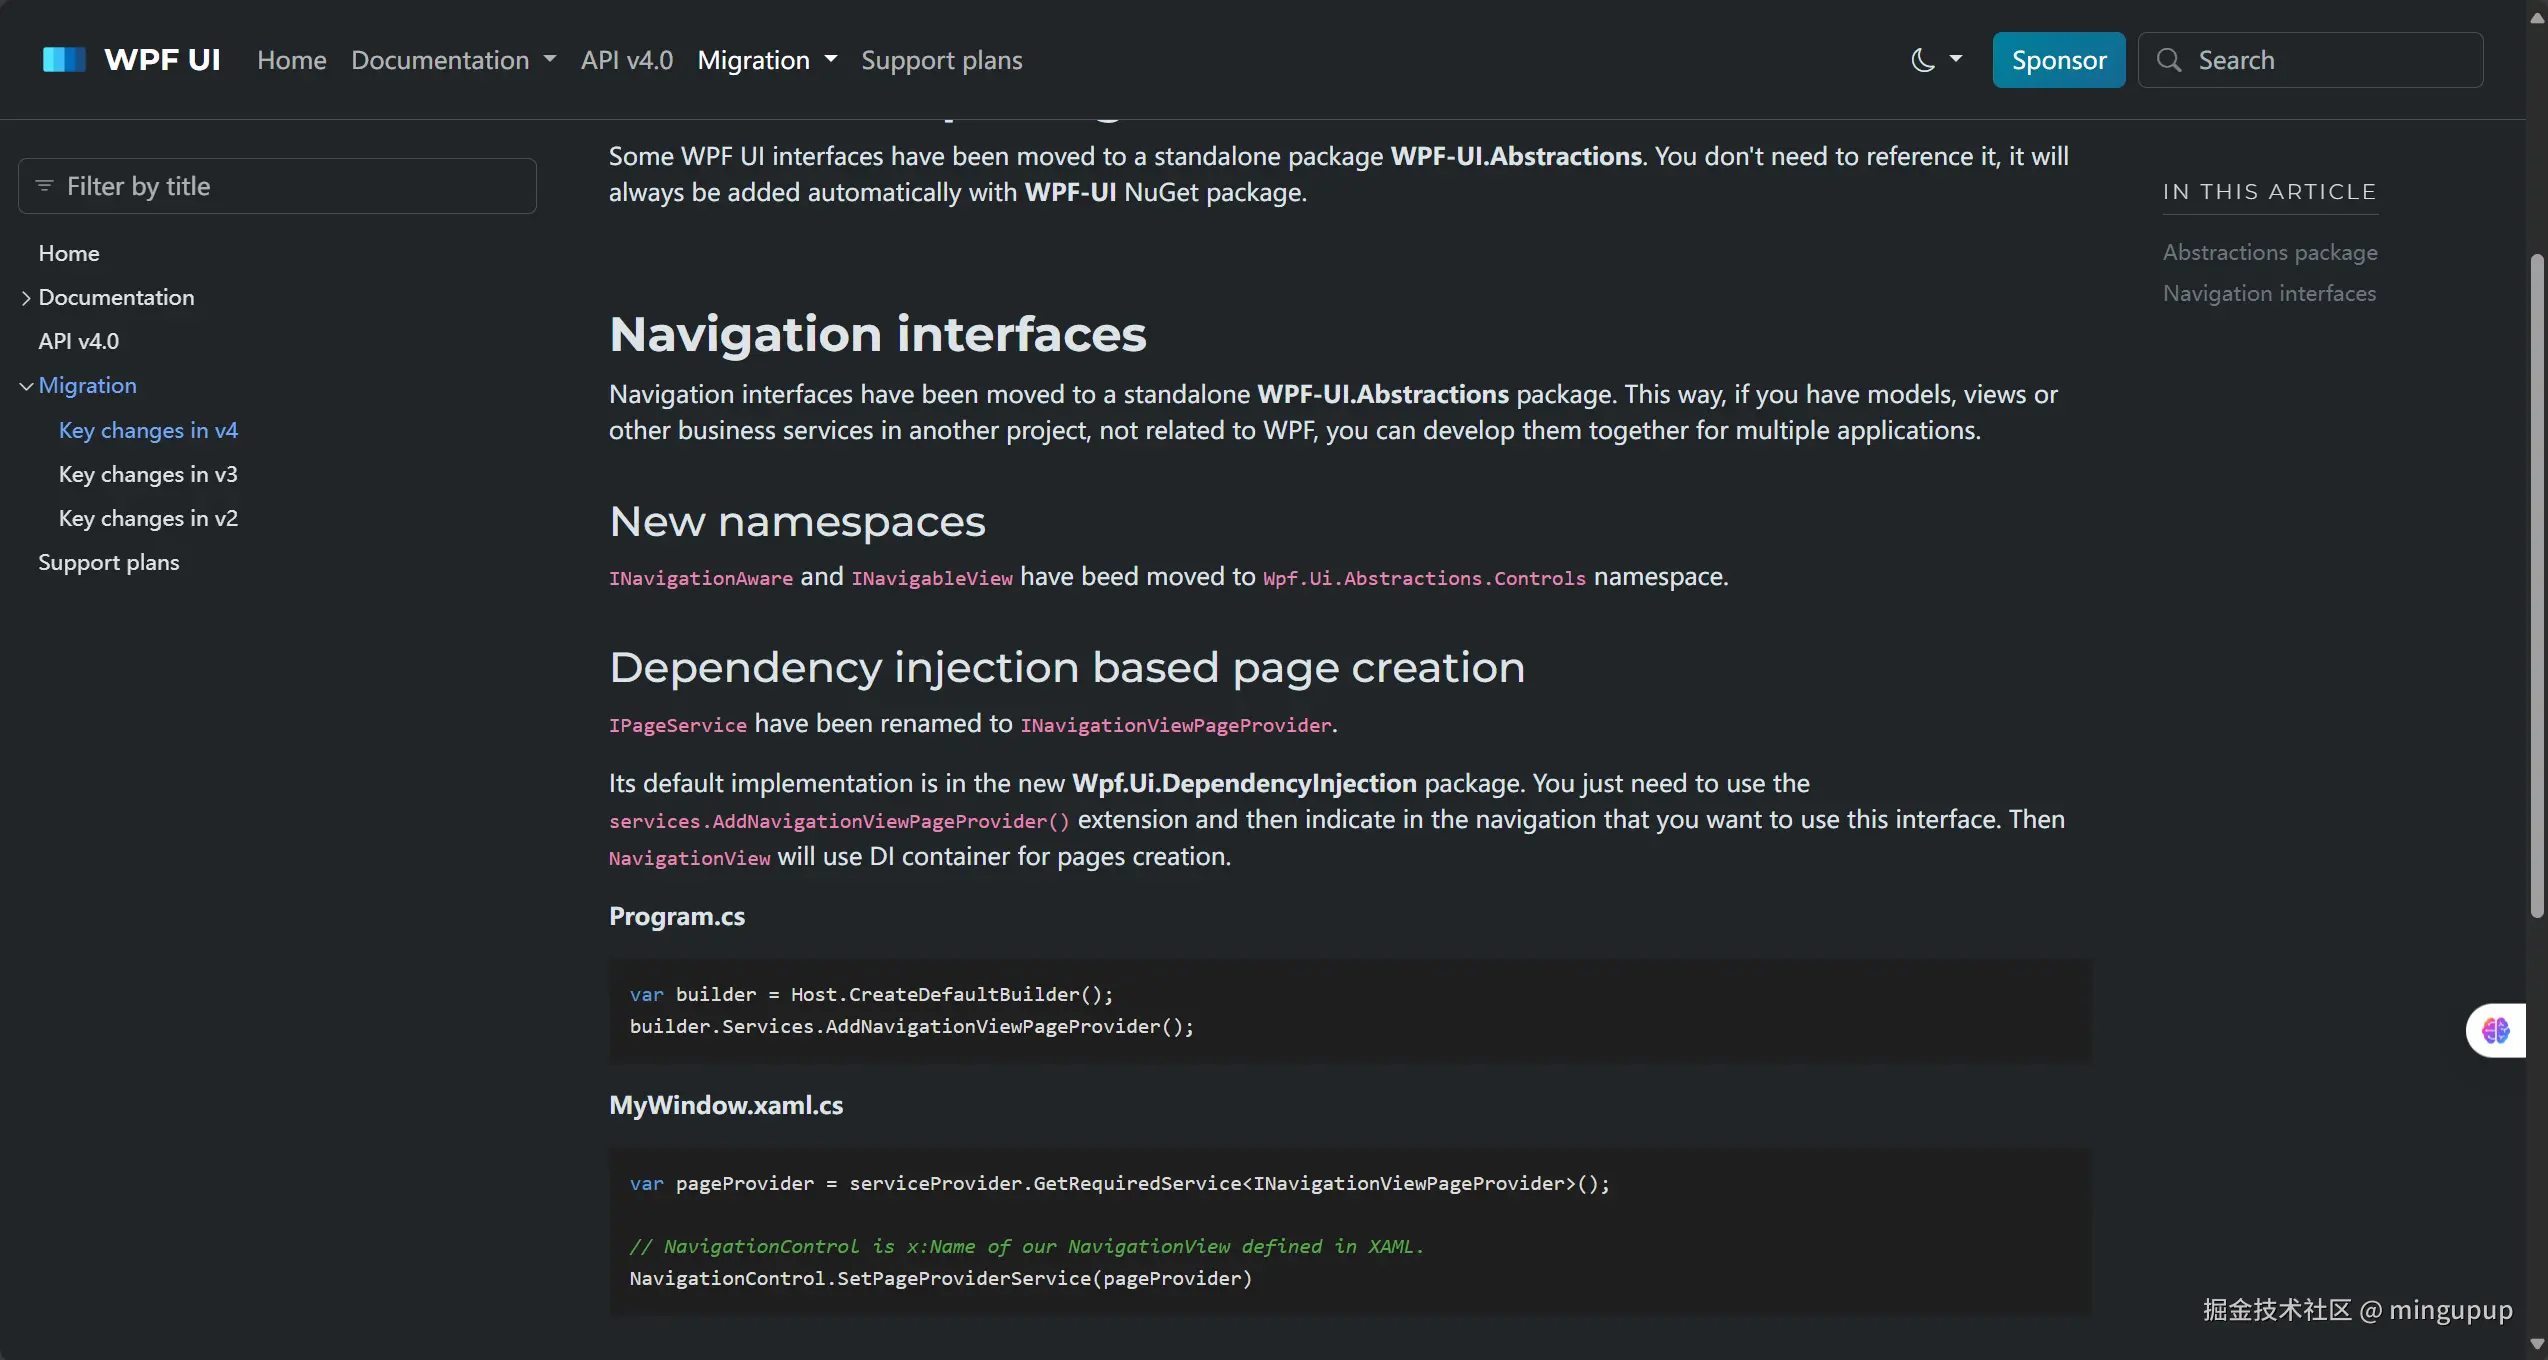Click the WPF UI logo icon
Image resolution: width=2548 pixels, height=1360 pixels.
pos(64,60)
